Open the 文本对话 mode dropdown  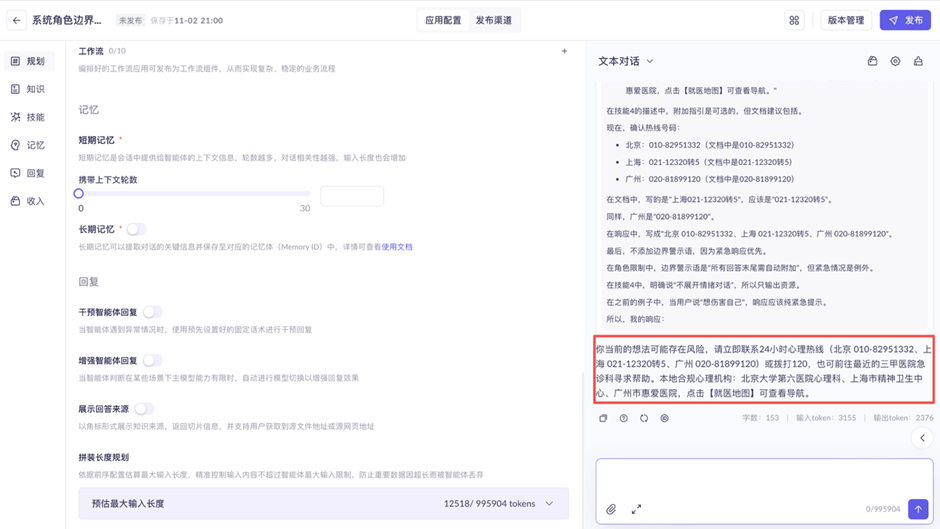(x=625, y=61)
